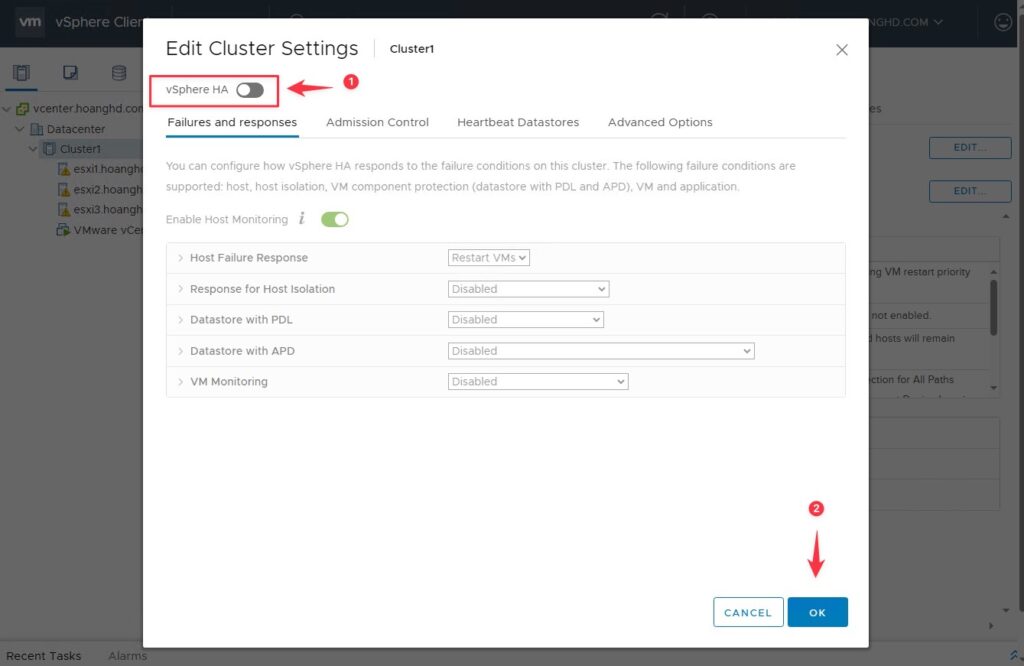Collapse the Cluster1 tree node

pyautogui.click(x=33, y=150)
